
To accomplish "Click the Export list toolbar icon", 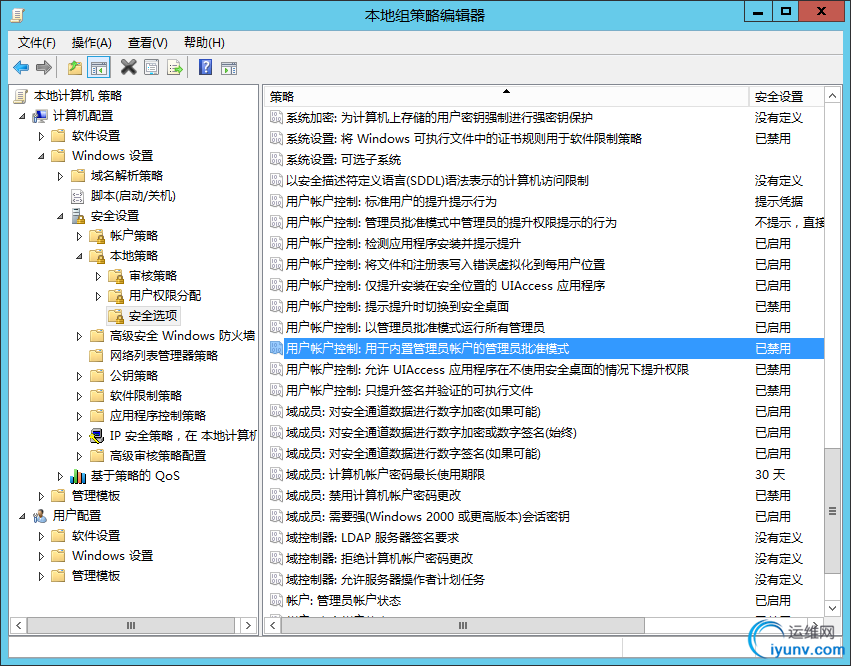I will click(x=175, y=68).
